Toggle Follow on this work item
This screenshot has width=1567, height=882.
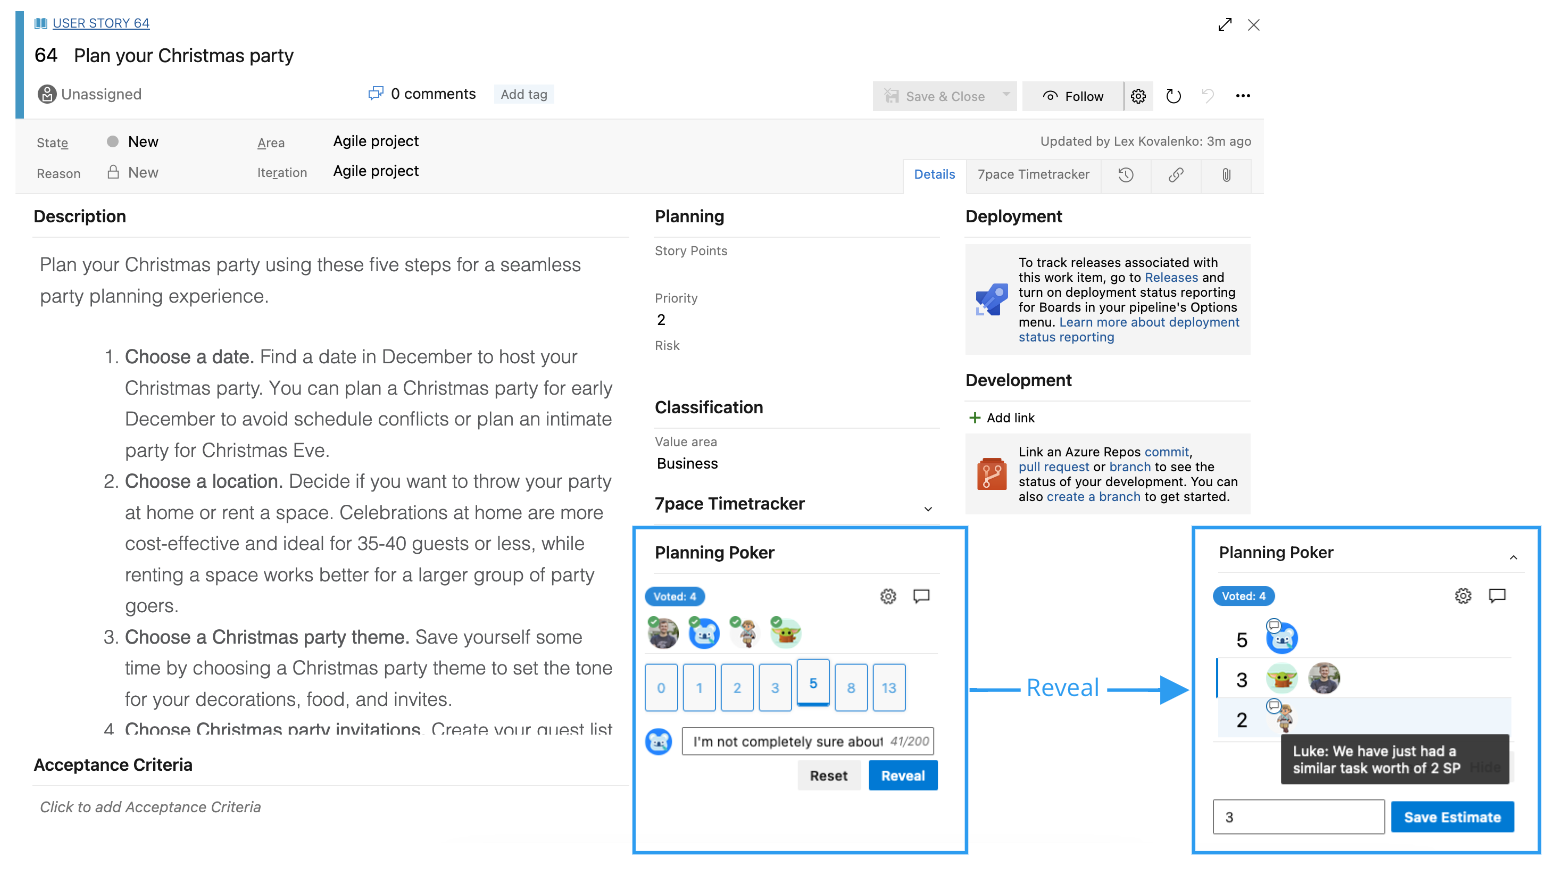coord(1072,95)
